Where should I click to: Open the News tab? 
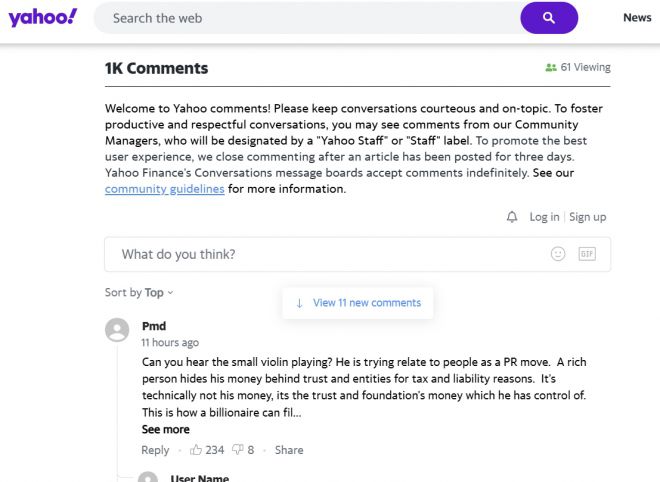637,18
